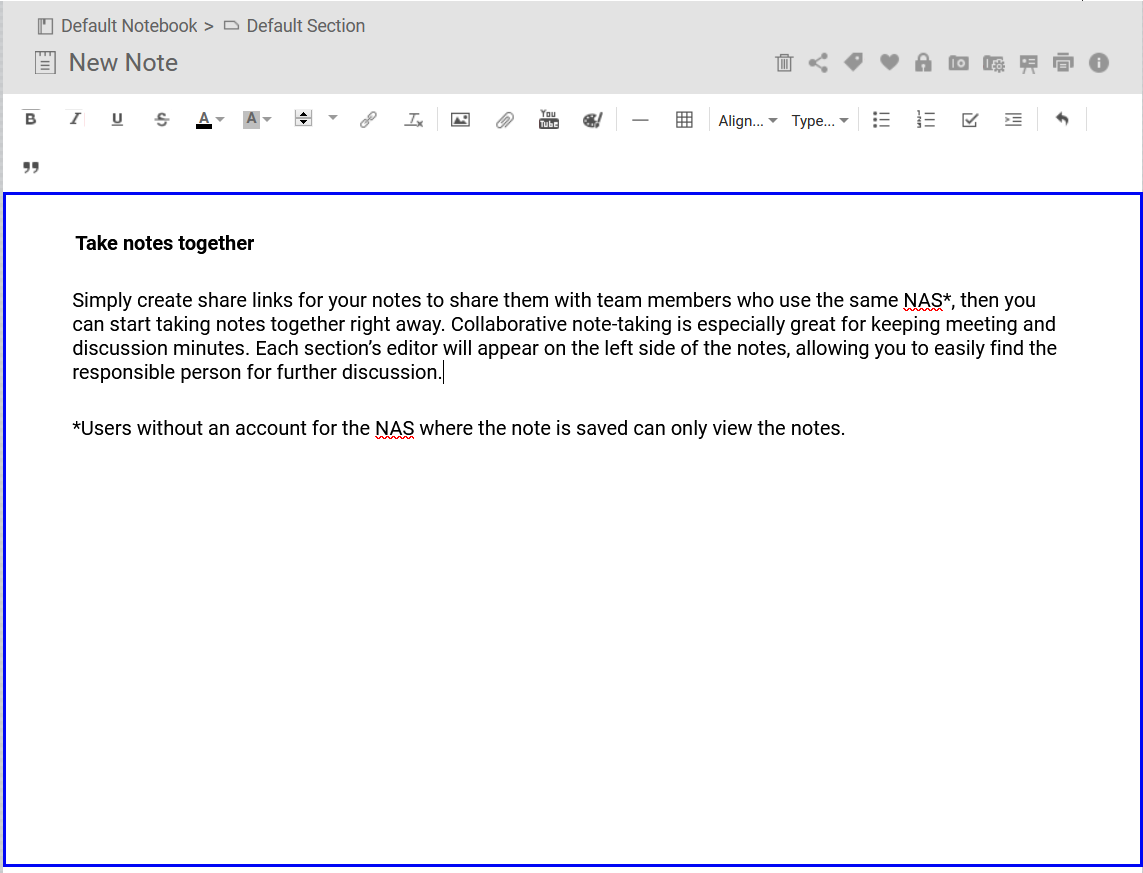Image resolution: width=1143 pixels, height=873 pixels.
Task: Insert a horizontal line
Action: click(640, 120)
